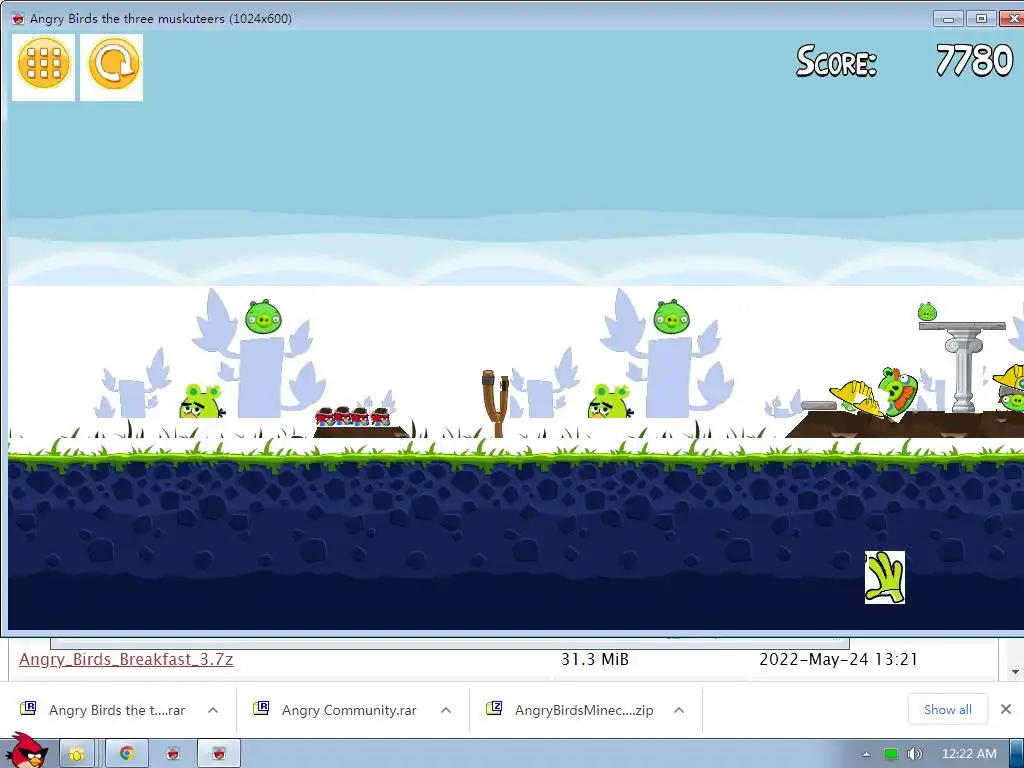1024x768 pixels.
Task: Click Show all downloads button
Action: tap(948, 709)
